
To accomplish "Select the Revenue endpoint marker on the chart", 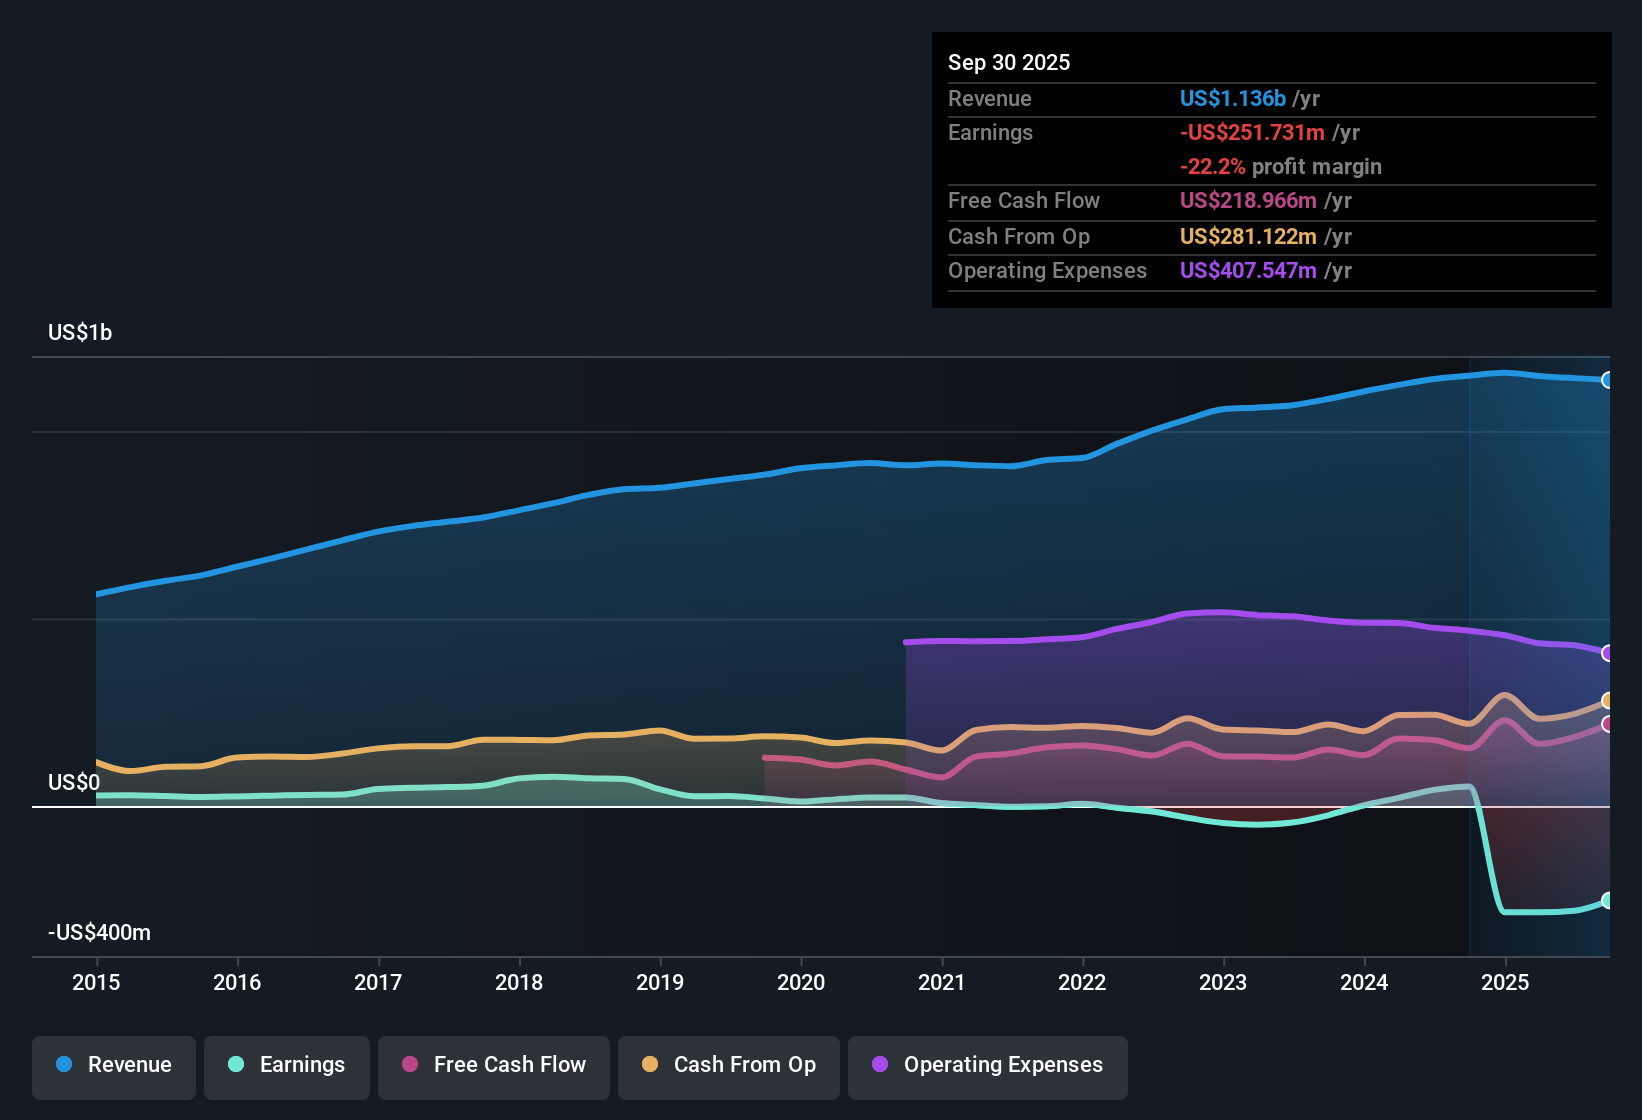I will (x=1608, y=381).
